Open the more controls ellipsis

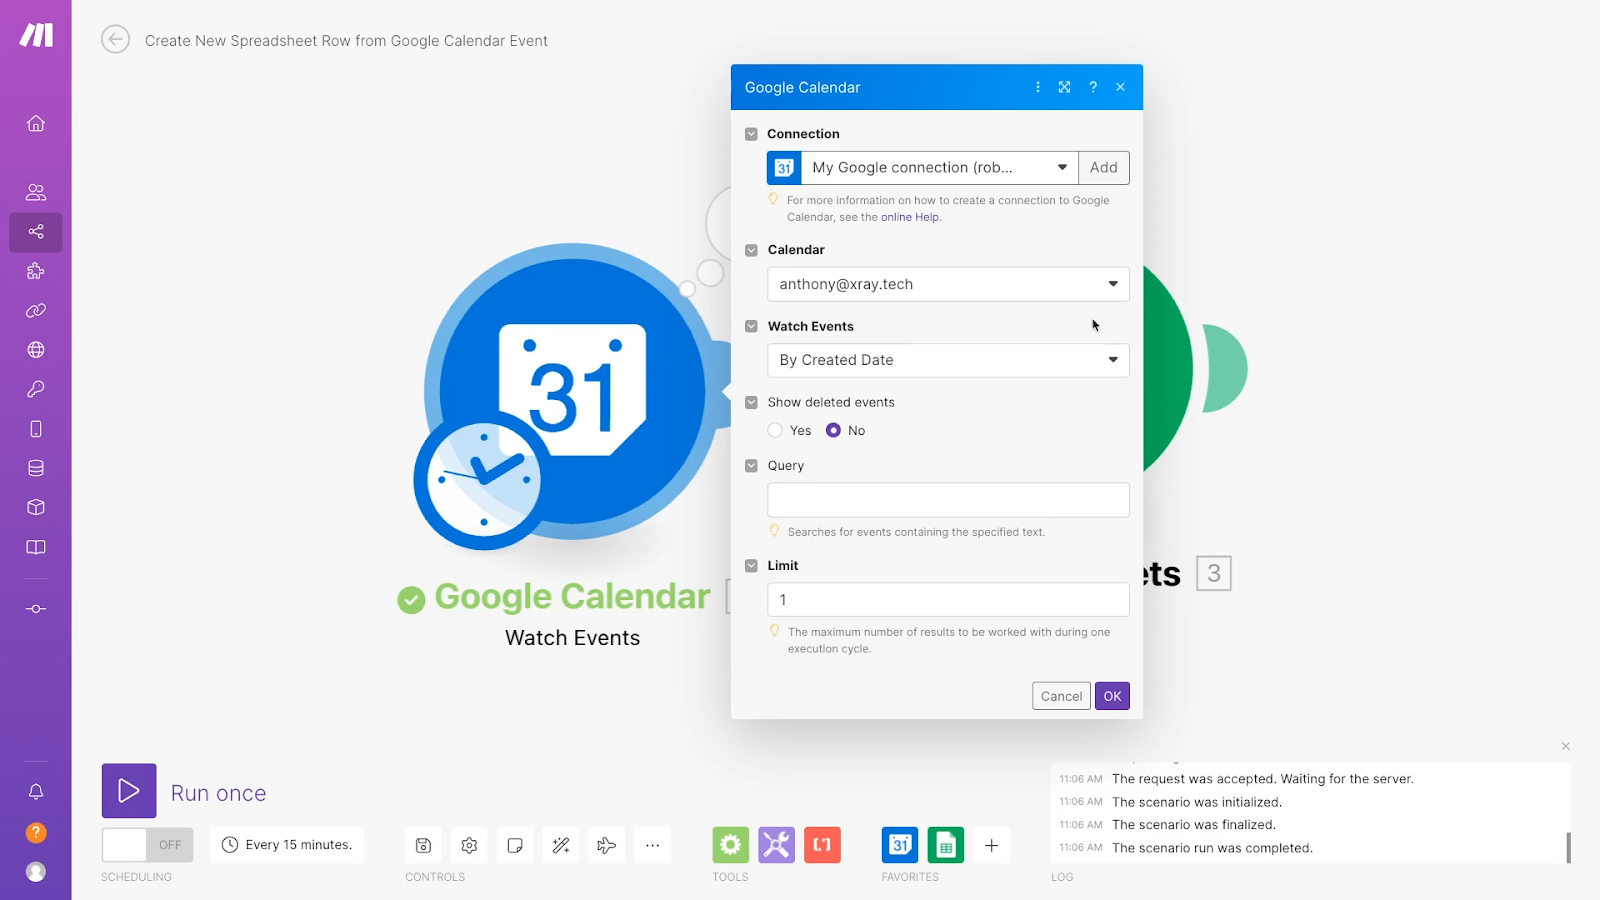[x=653, y=845]
